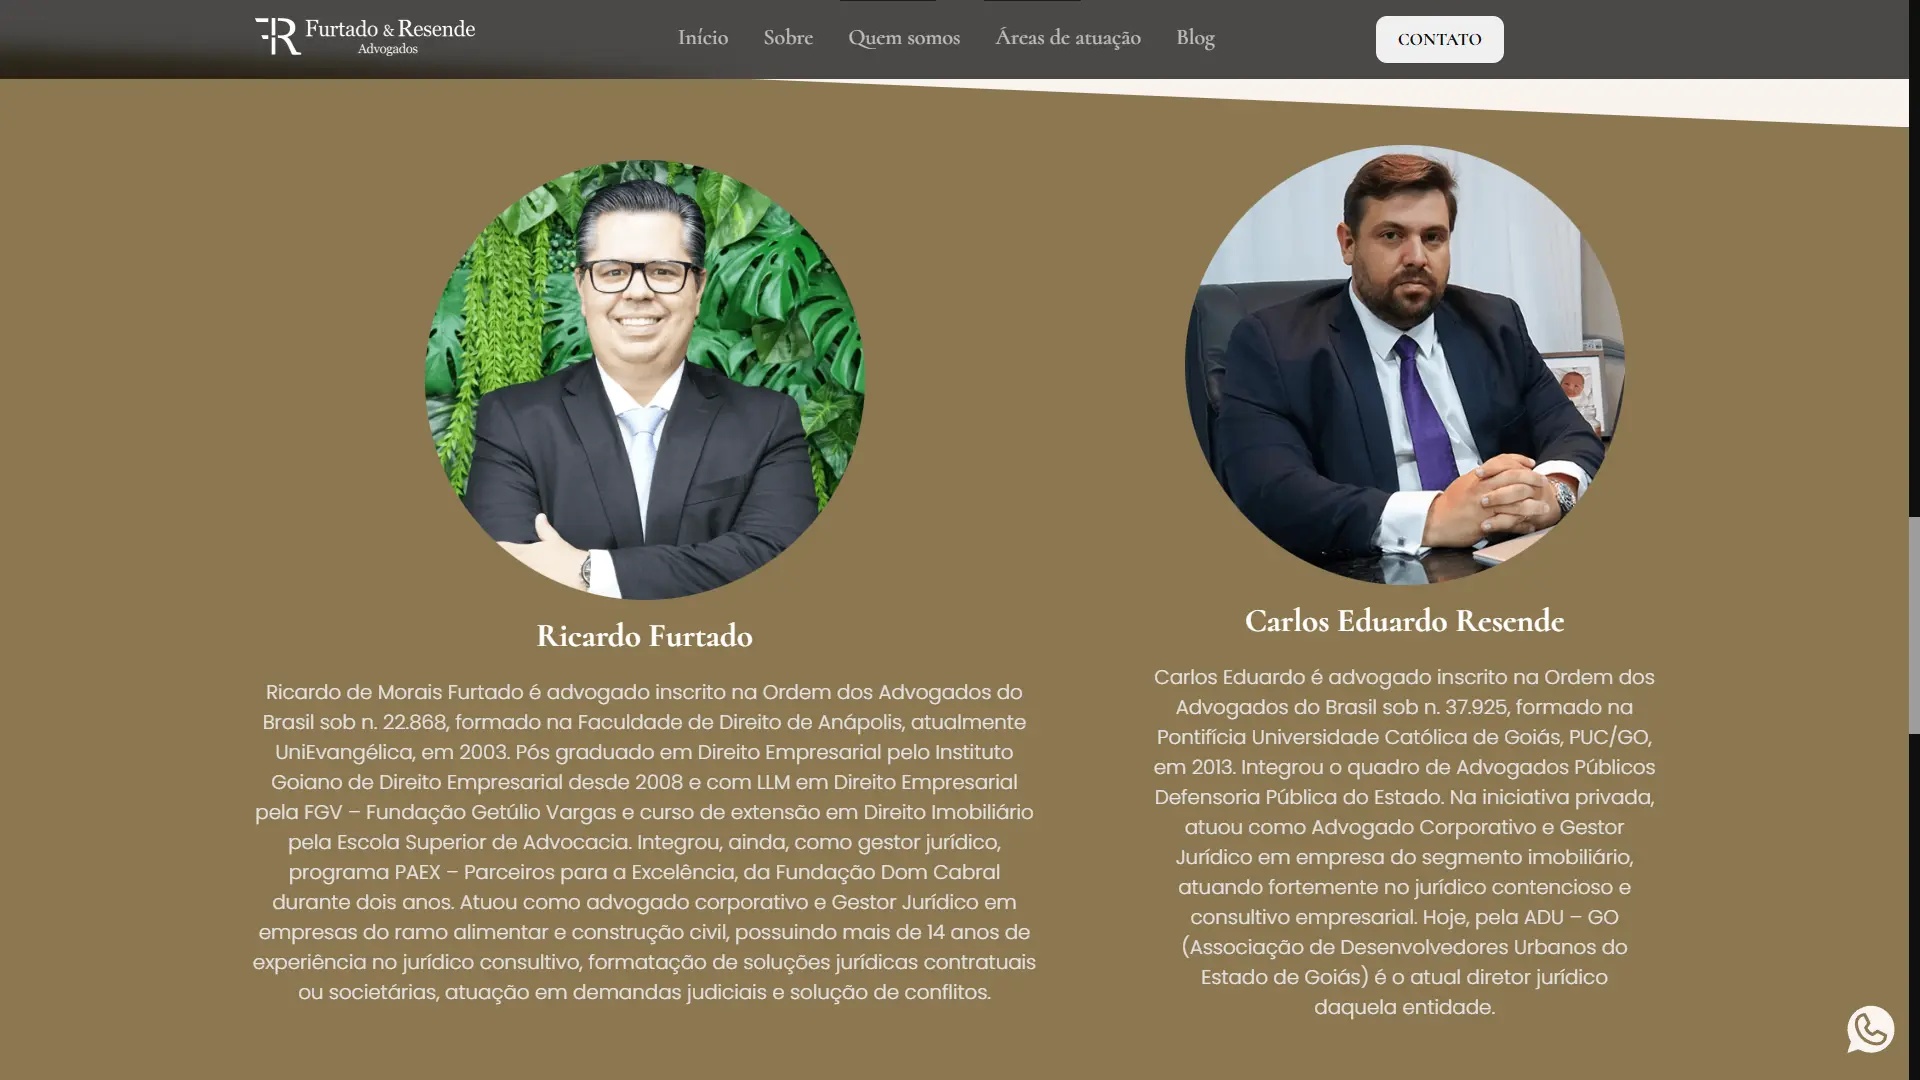Click Ricardo Furtado's biography paragraph

click(x=645, y=842)
